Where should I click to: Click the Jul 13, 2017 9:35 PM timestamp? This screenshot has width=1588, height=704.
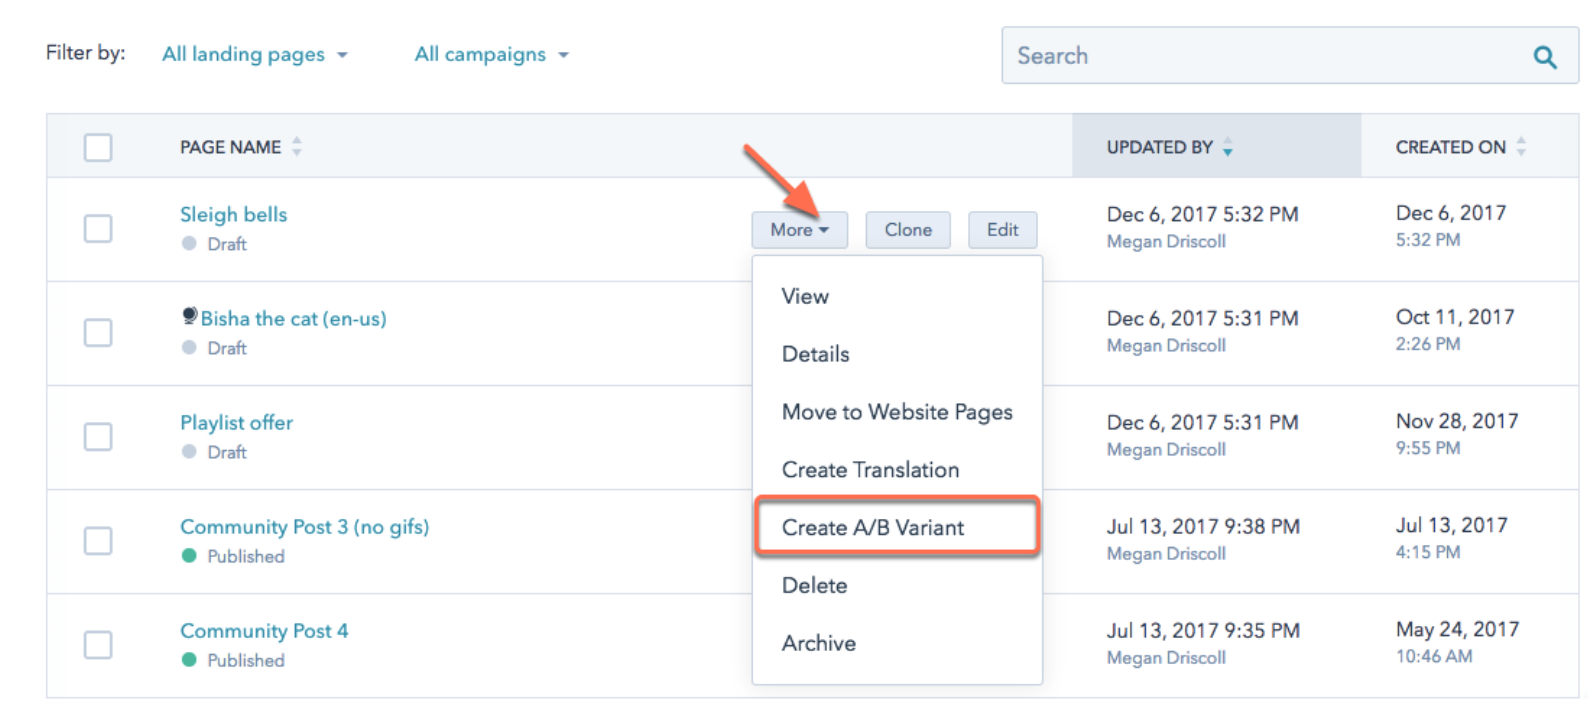[x=1203, y=631]
